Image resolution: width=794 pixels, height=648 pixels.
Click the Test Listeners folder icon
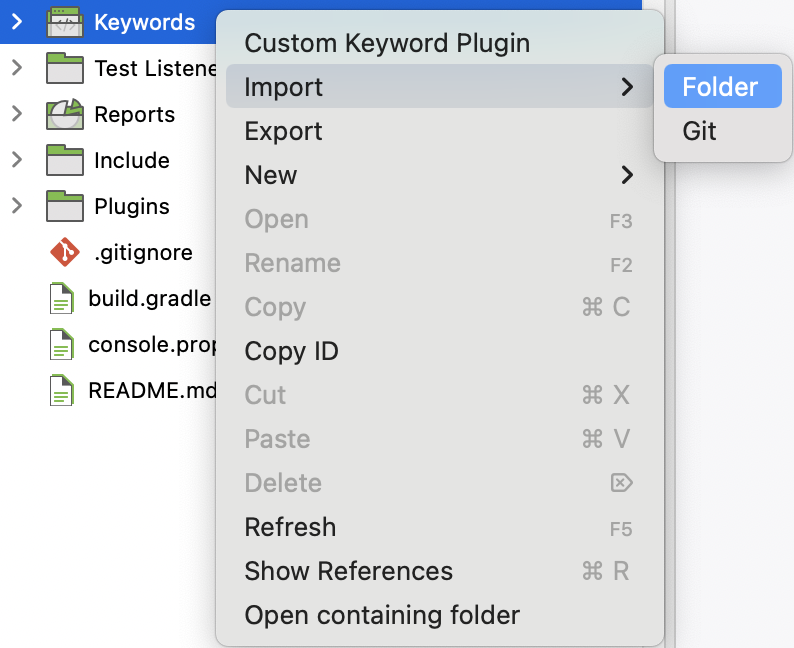click(x=64, y=68)
